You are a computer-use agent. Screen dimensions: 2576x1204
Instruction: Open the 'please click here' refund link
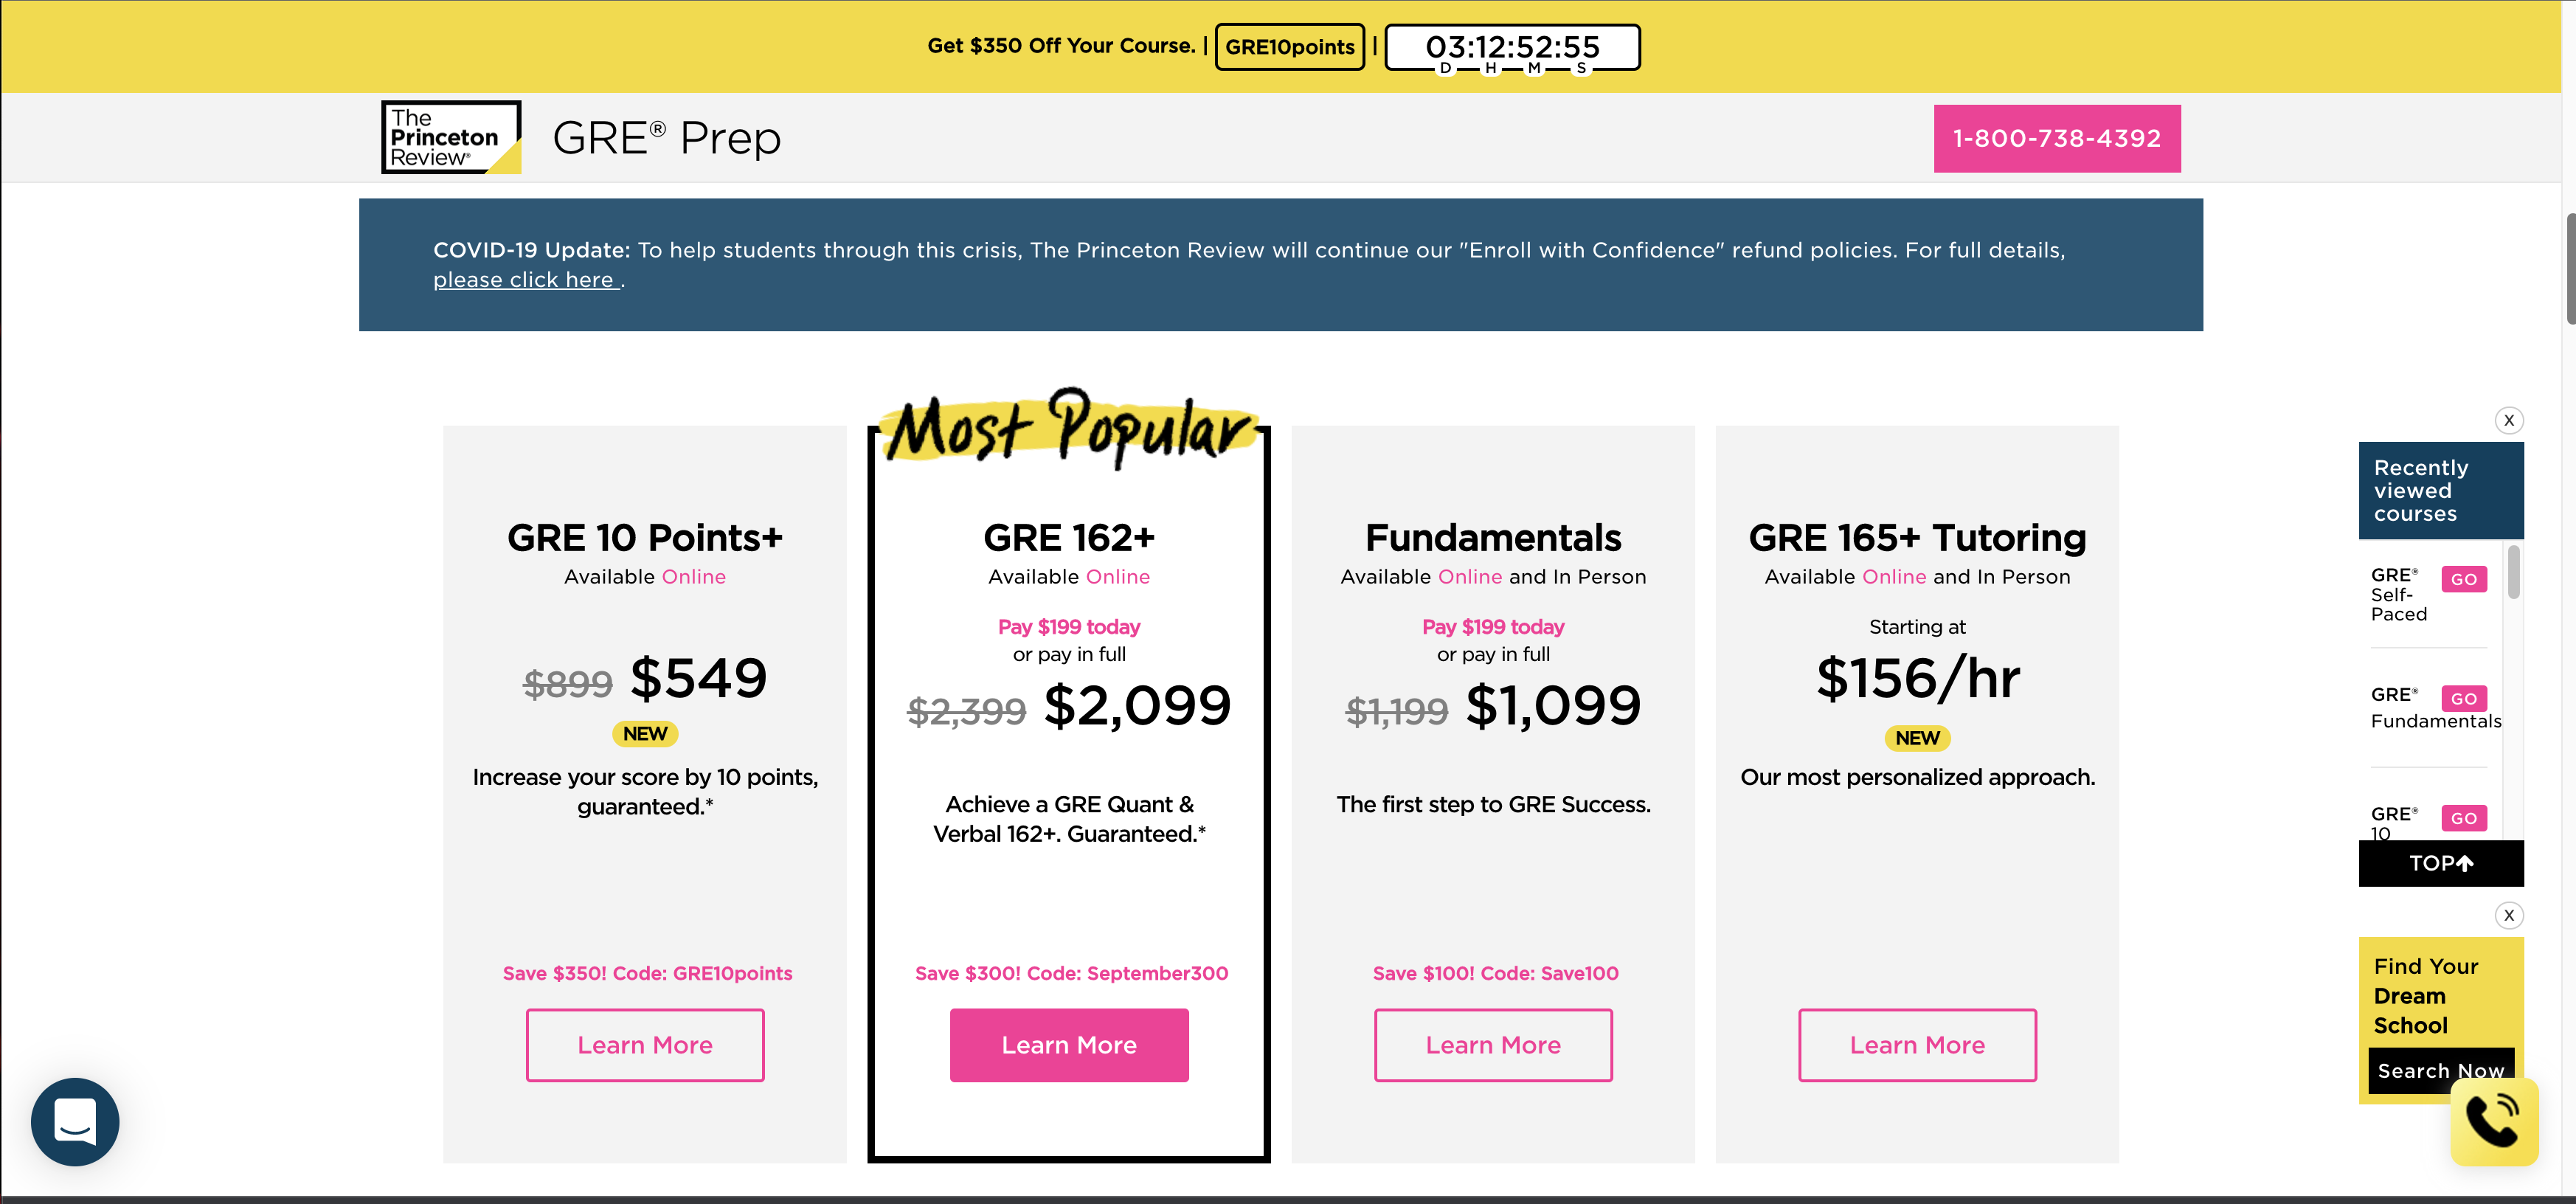tap(524, 280)
